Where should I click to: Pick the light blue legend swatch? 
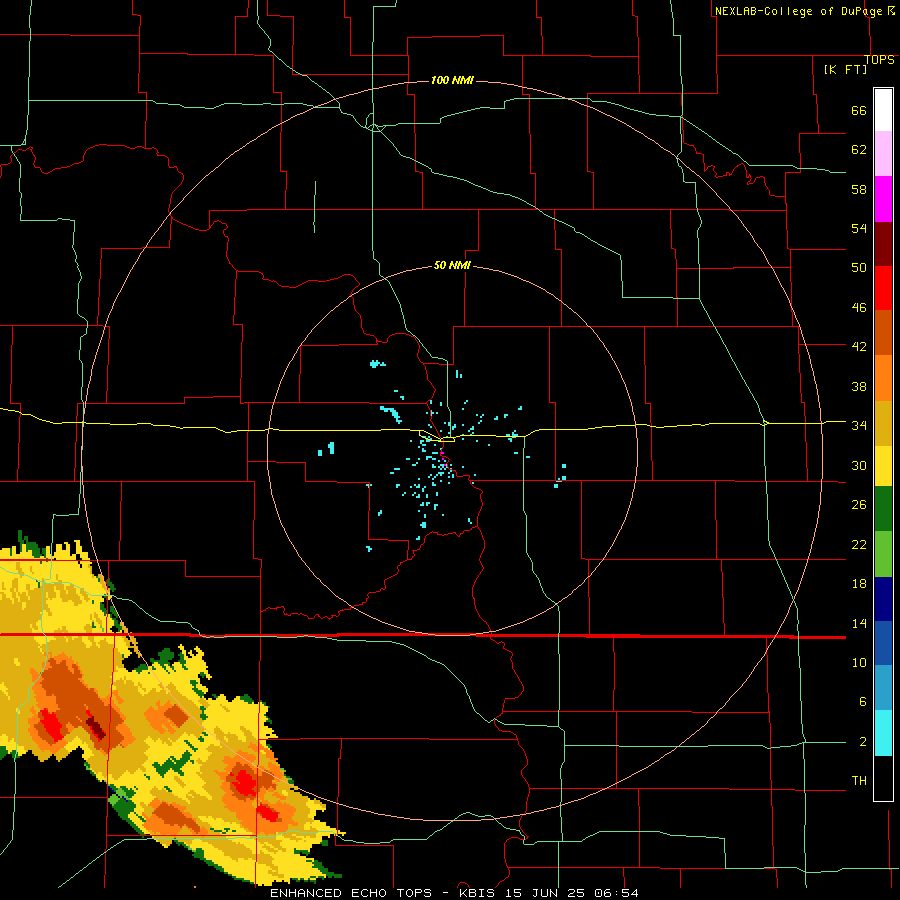[x=883, y=688]
